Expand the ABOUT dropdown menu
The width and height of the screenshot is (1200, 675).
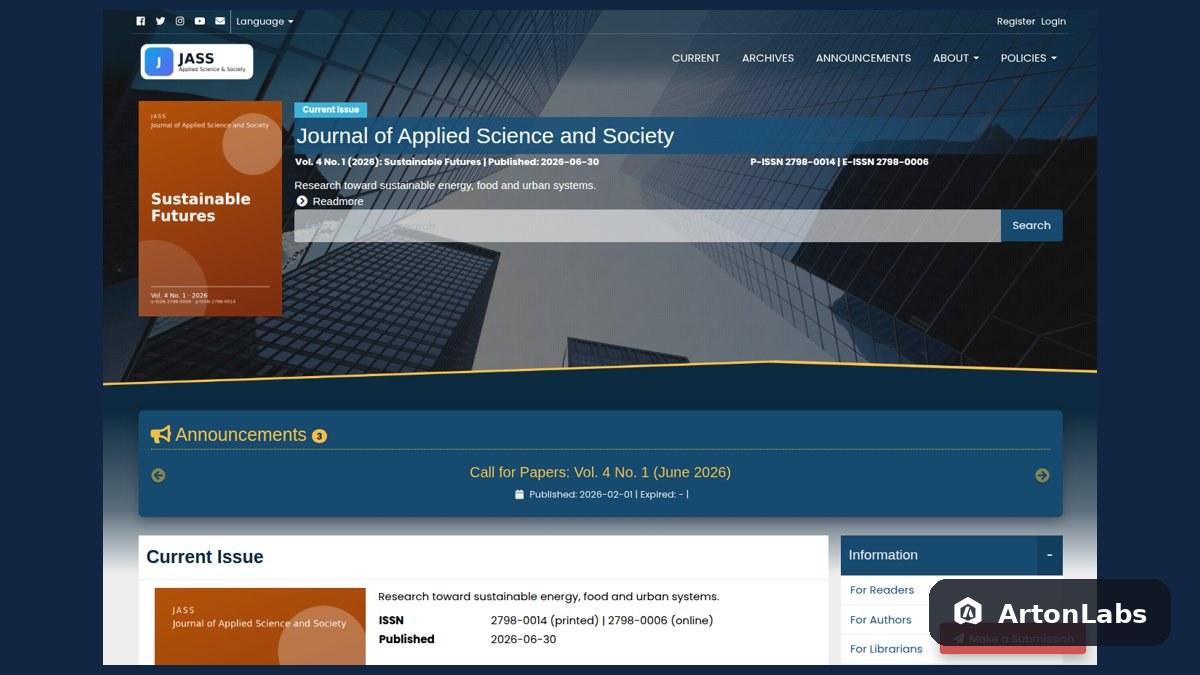[x=956, y=58]
